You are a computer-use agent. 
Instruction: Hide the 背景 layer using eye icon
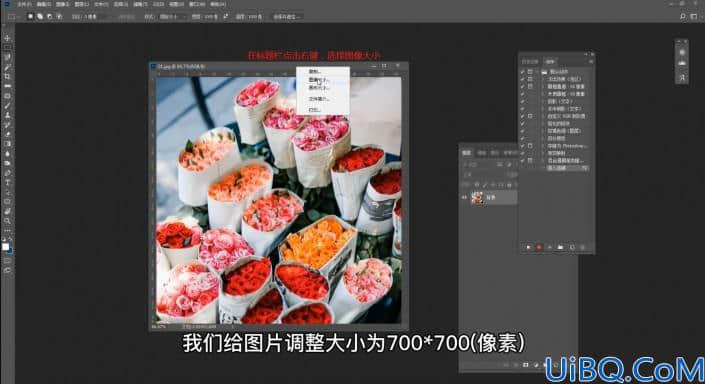[464, 197]
